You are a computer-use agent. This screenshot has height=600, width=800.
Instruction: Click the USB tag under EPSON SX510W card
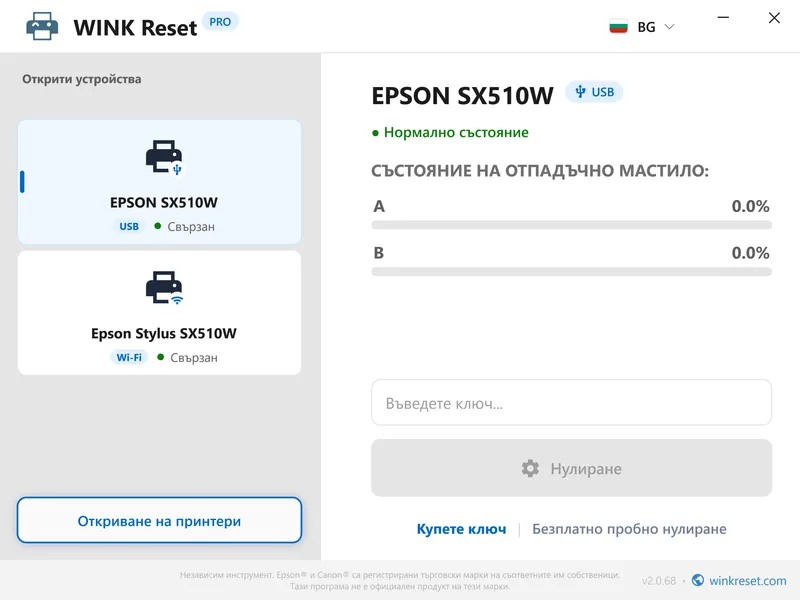tap(129, 227)
